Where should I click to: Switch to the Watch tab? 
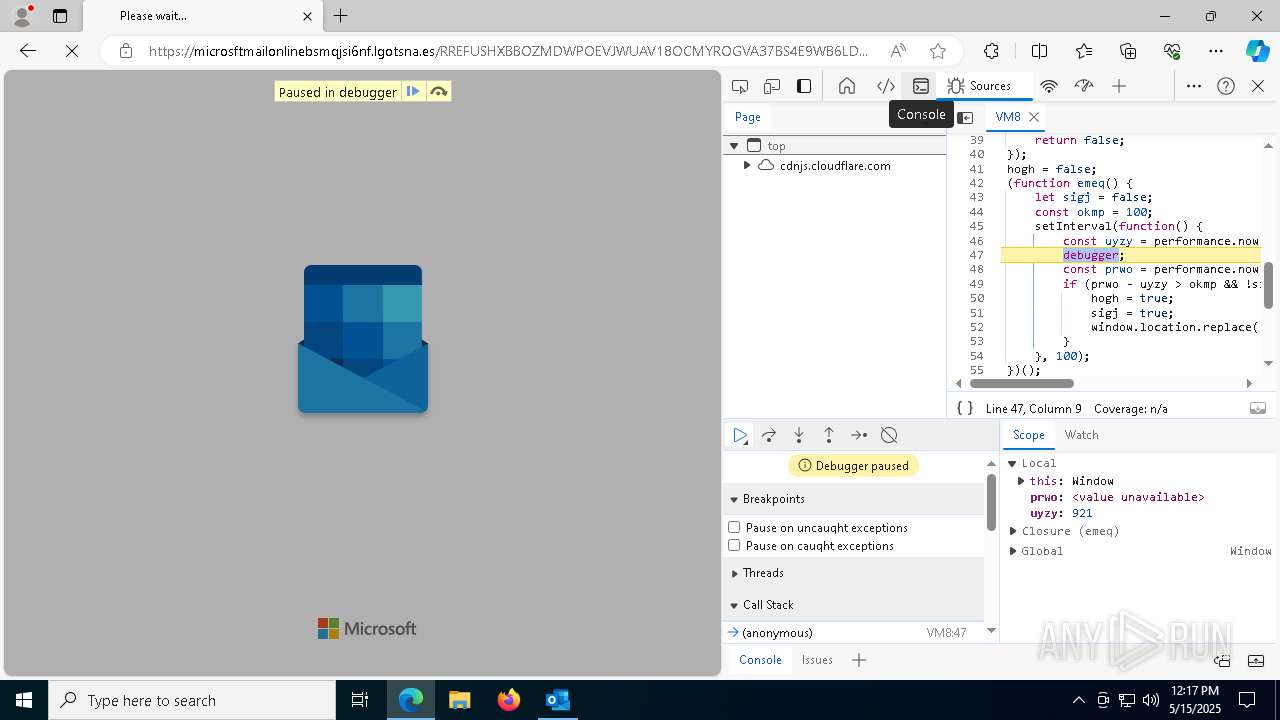point(1081,435)
